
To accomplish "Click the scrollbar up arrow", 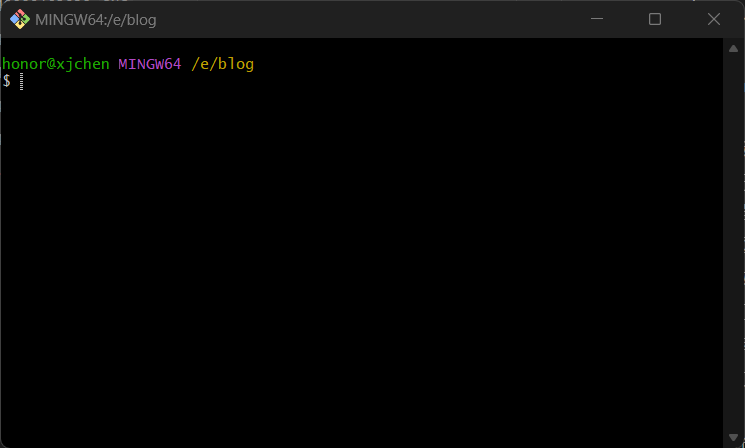I will 733,48.
